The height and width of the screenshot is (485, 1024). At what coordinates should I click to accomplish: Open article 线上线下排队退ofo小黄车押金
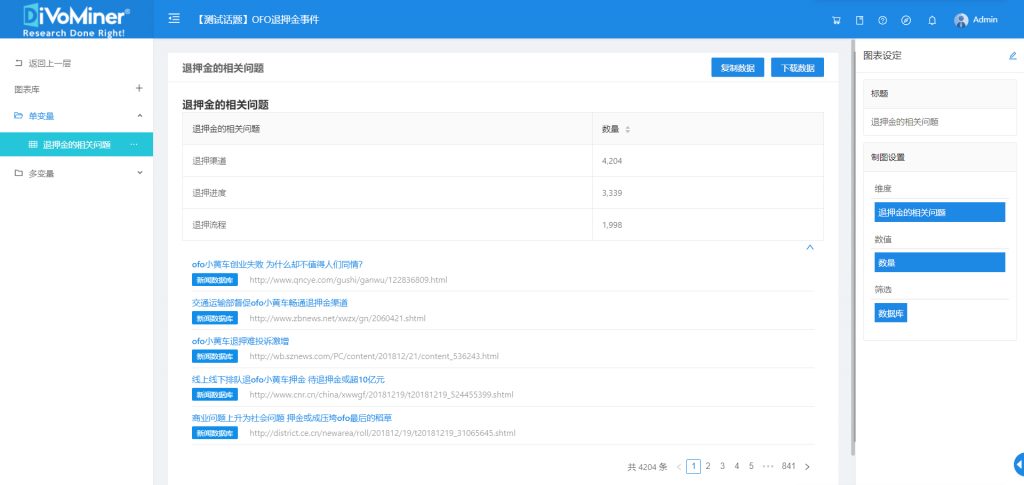click(288, 379)
